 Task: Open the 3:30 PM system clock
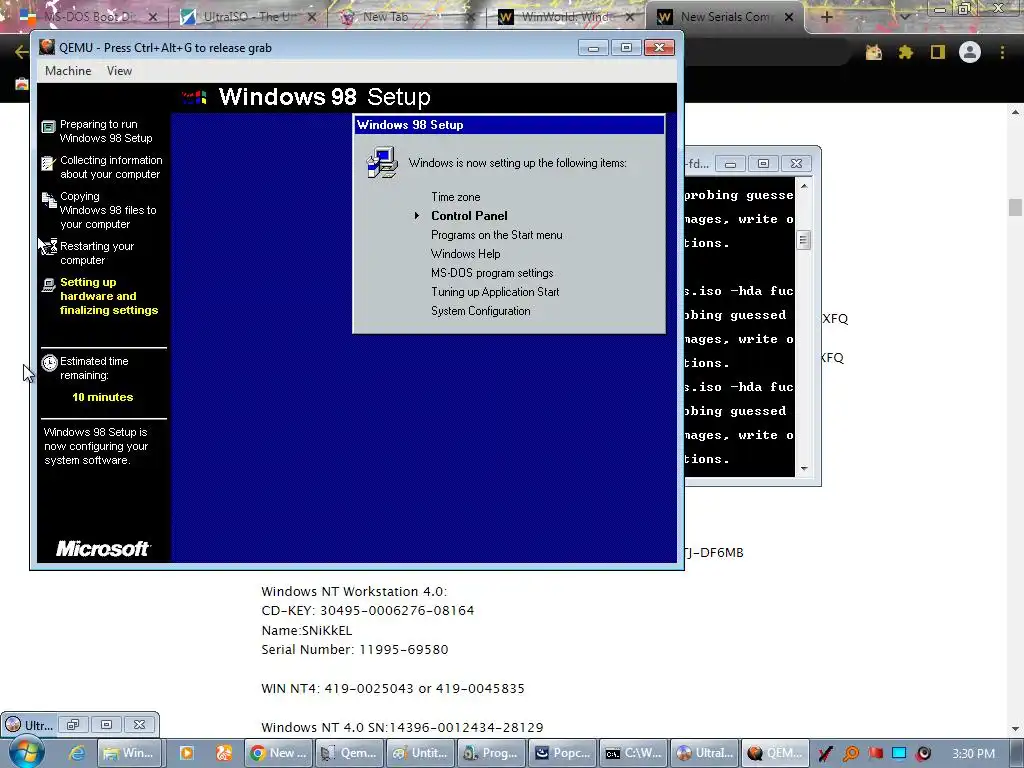click(974, 754)
